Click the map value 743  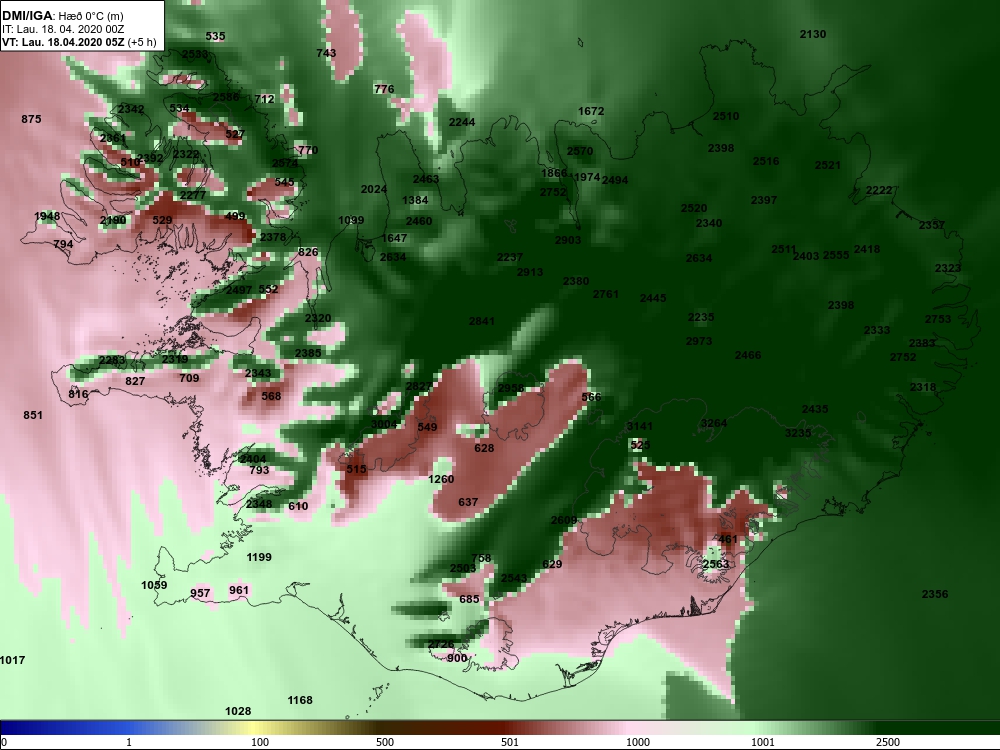click(326, 53)
